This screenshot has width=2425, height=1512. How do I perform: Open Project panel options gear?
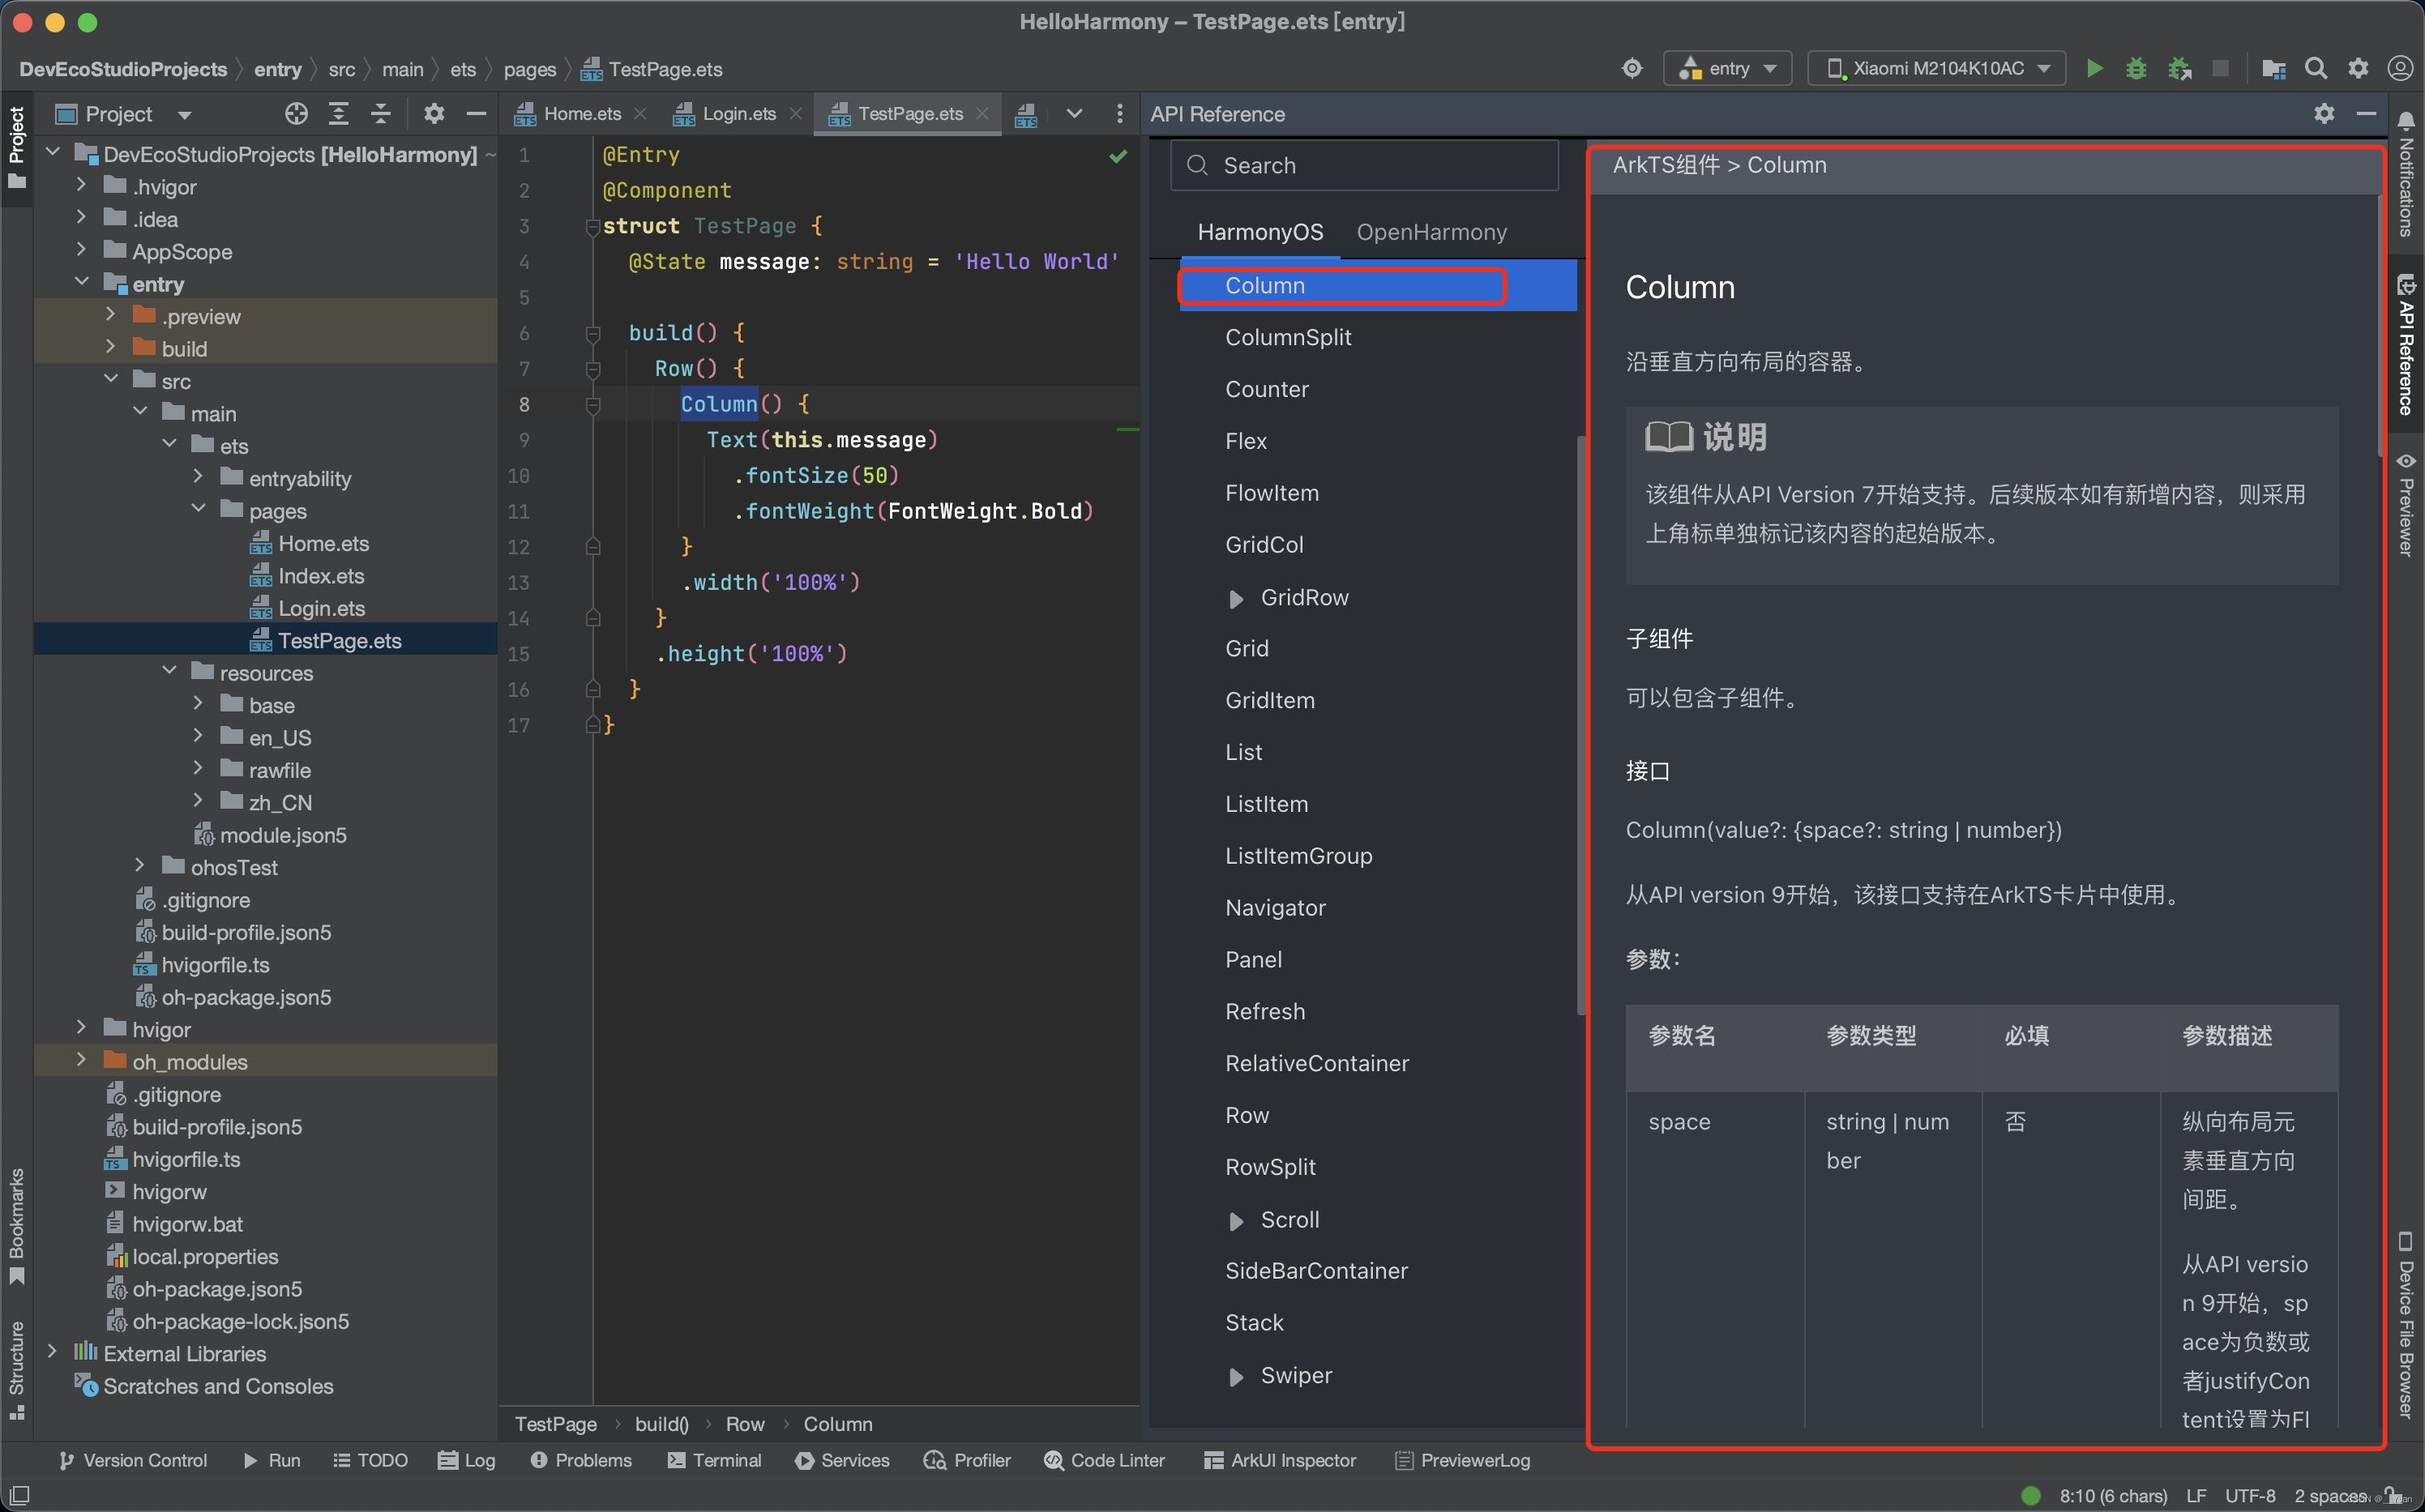click(x=434, y=114)
